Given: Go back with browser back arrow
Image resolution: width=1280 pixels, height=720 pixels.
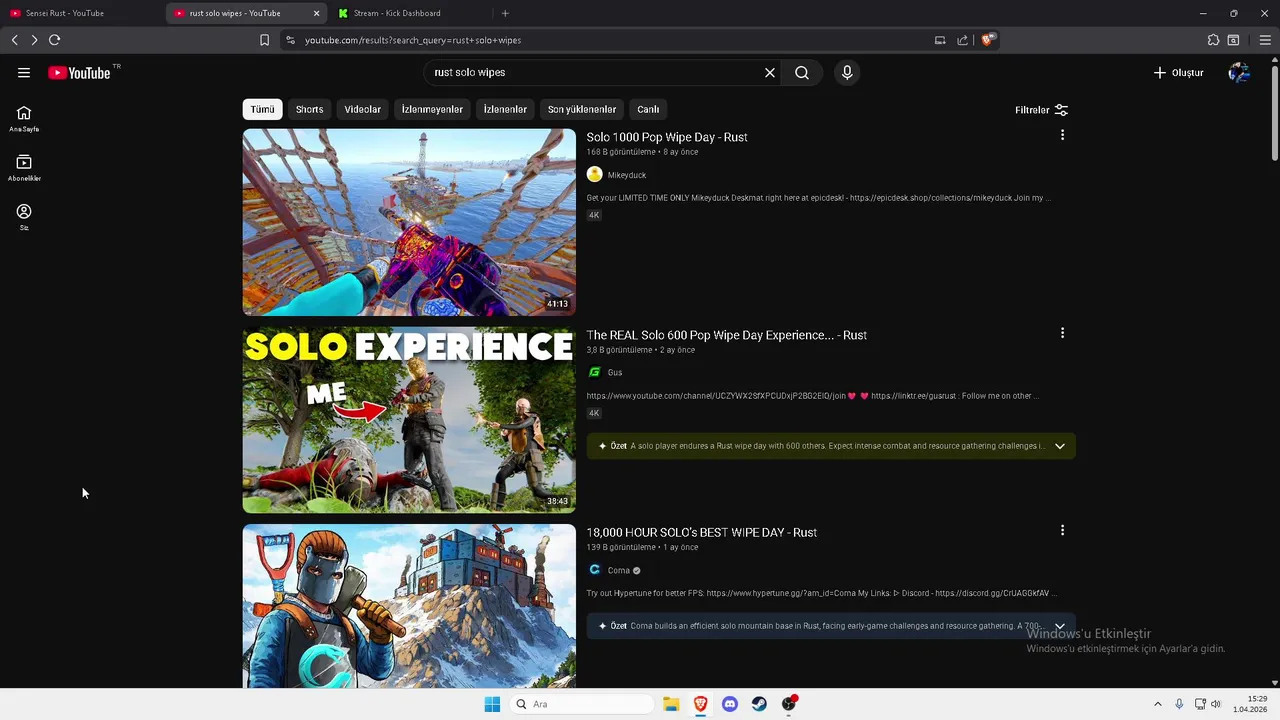Looking at the screenshot, I should coord(14,40).
